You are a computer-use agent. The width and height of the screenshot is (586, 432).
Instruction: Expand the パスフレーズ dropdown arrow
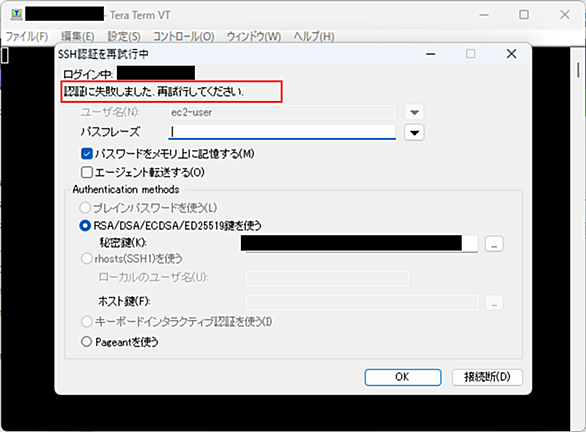coord(414,132)
